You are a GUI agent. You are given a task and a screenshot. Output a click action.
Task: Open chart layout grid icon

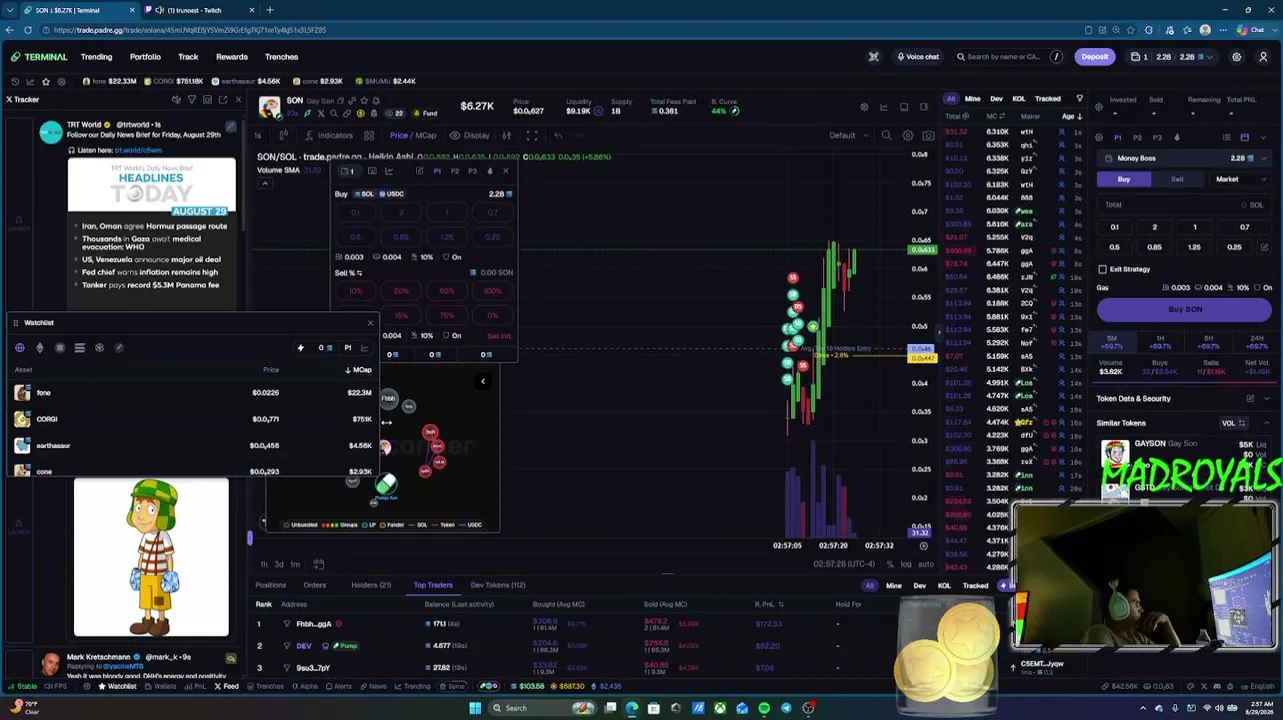click(x=369, y=135)
